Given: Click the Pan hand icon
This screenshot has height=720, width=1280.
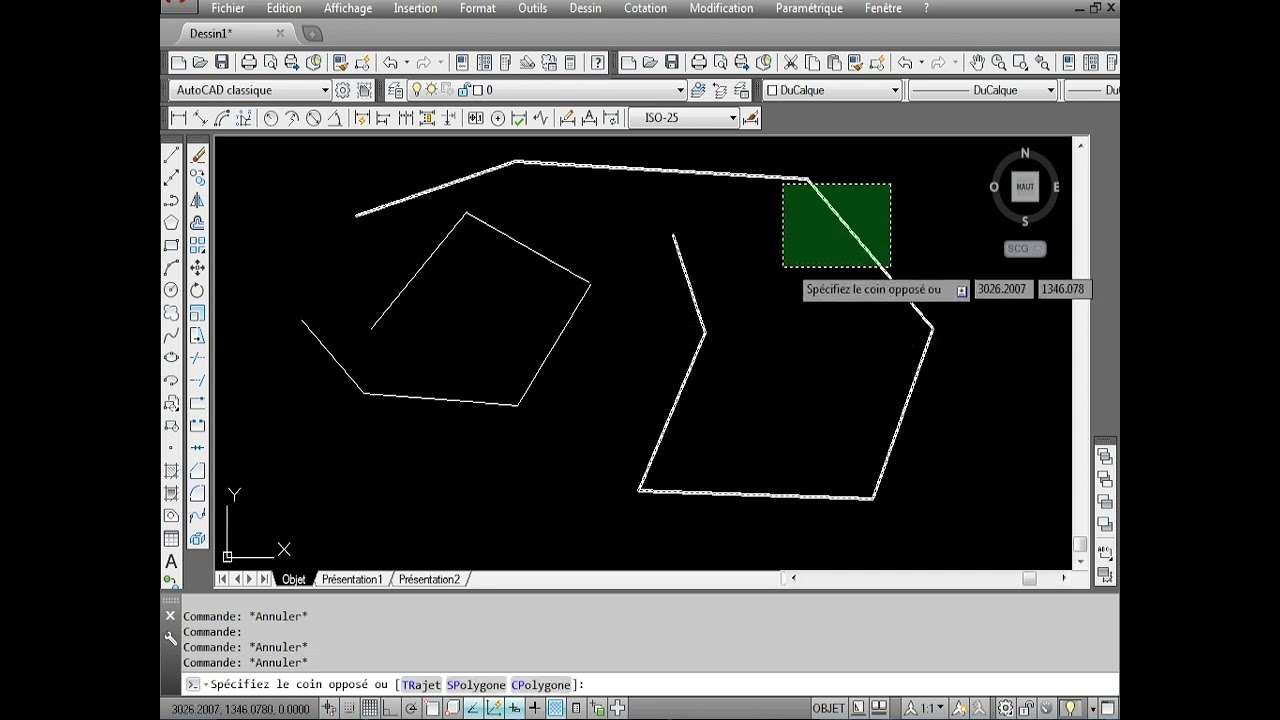Looking at the screenshot, I should [x=977, y=62].
